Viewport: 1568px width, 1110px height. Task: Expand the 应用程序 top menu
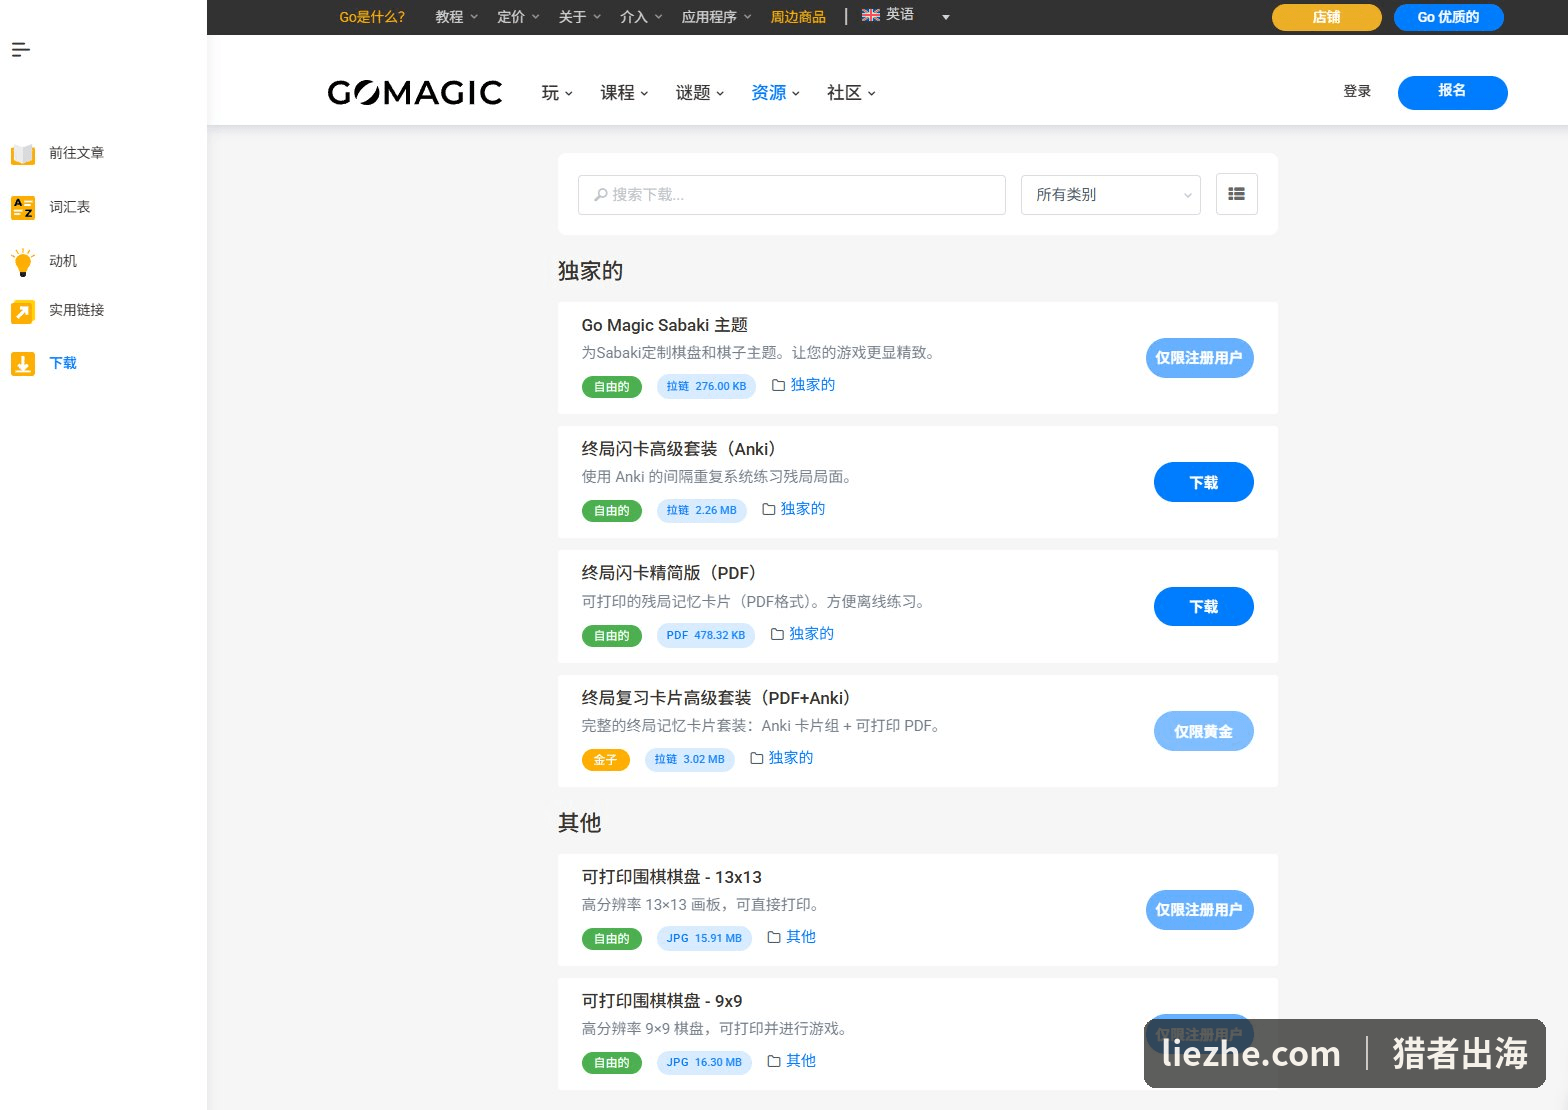tap(716, 17)
